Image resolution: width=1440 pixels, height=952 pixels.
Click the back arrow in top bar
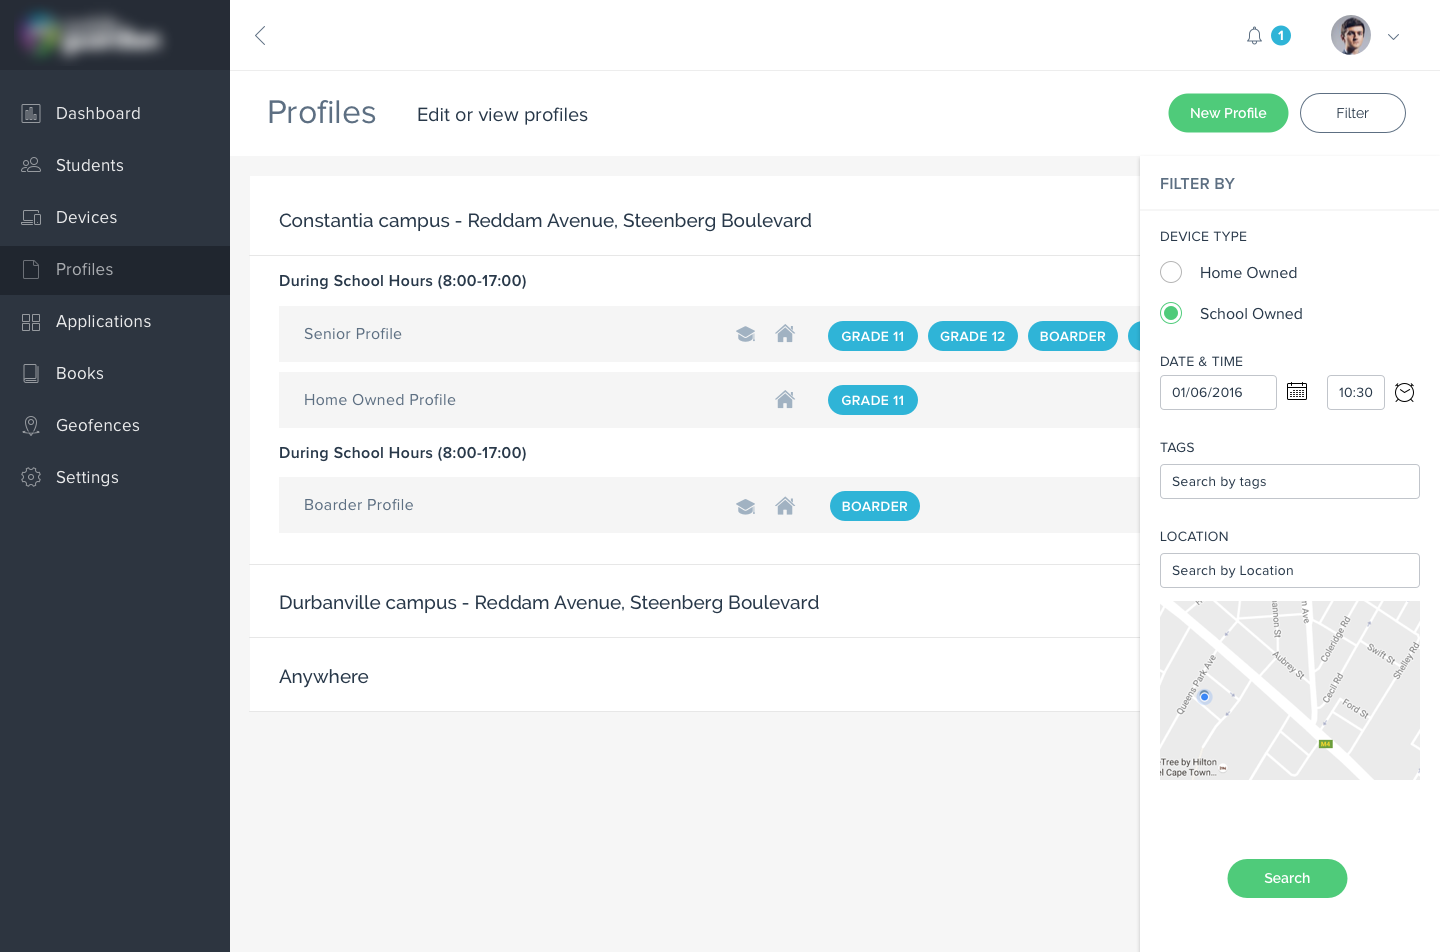coord(260,36)
